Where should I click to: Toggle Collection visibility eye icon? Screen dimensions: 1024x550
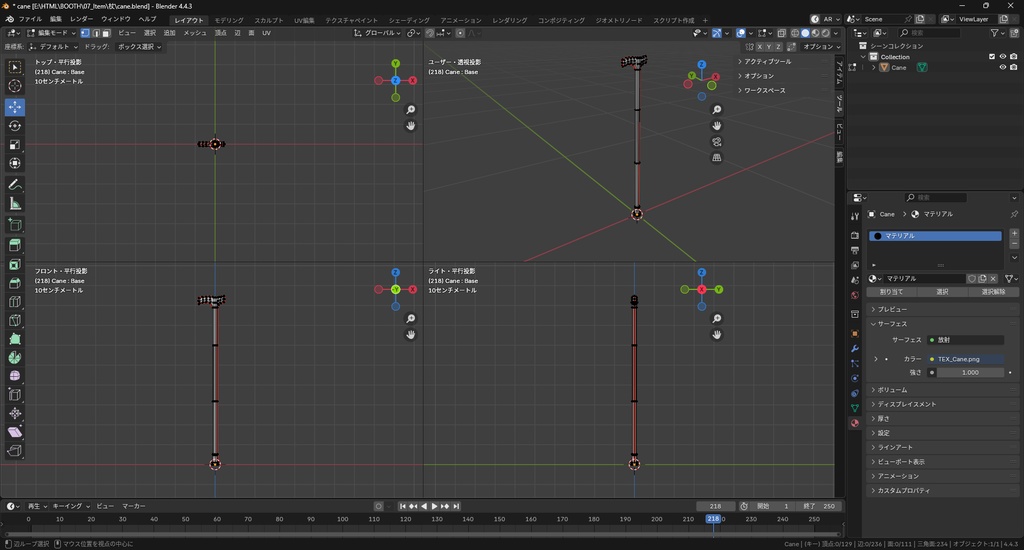pyautogui.click(x=1003, y=57)
